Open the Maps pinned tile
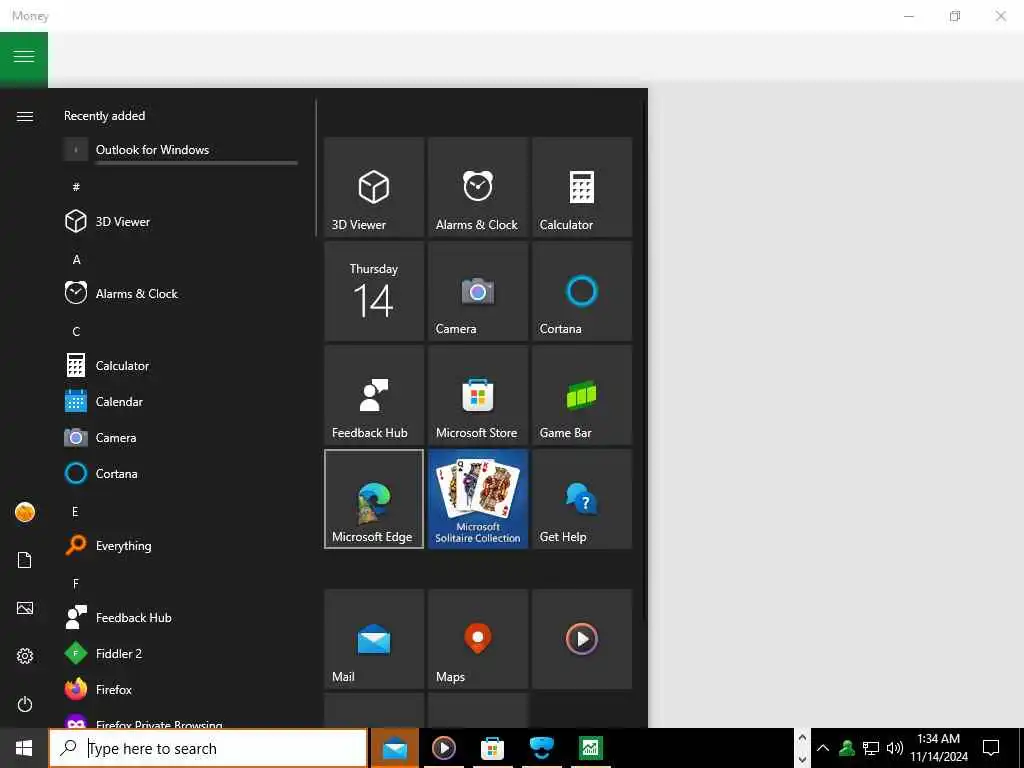The width and height of the screenshot is (1024, 768). coord(478,639)
